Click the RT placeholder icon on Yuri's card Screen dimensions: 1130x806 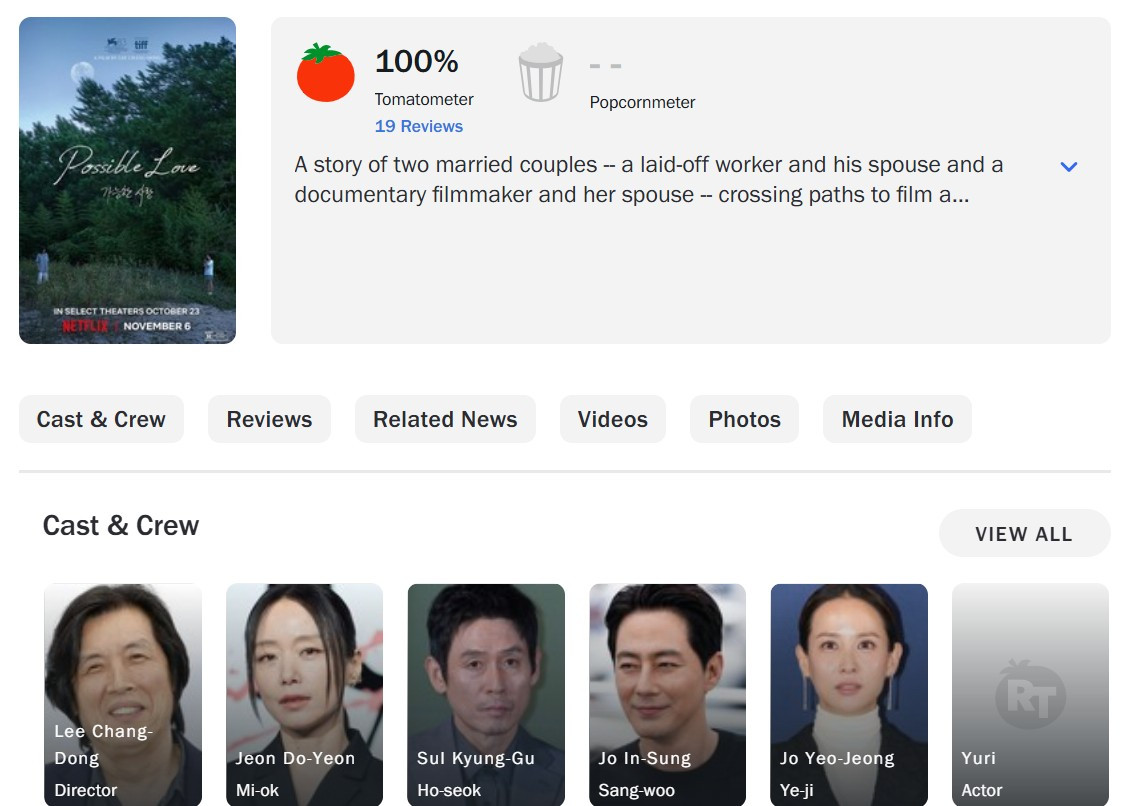(x=1030, y=694)
